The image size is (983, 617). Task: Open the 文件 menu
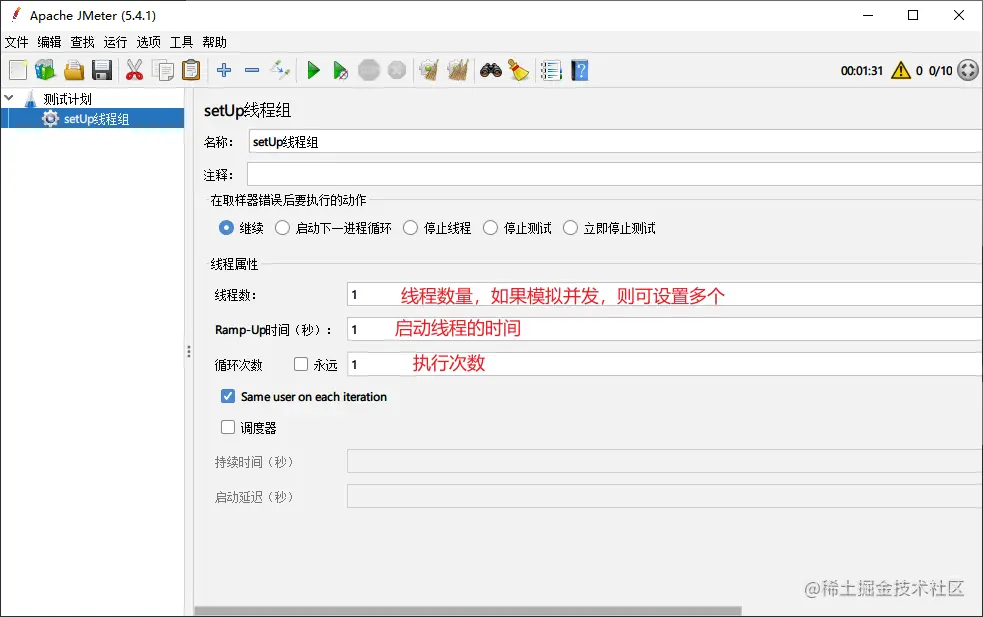click(x=16, y=42)
